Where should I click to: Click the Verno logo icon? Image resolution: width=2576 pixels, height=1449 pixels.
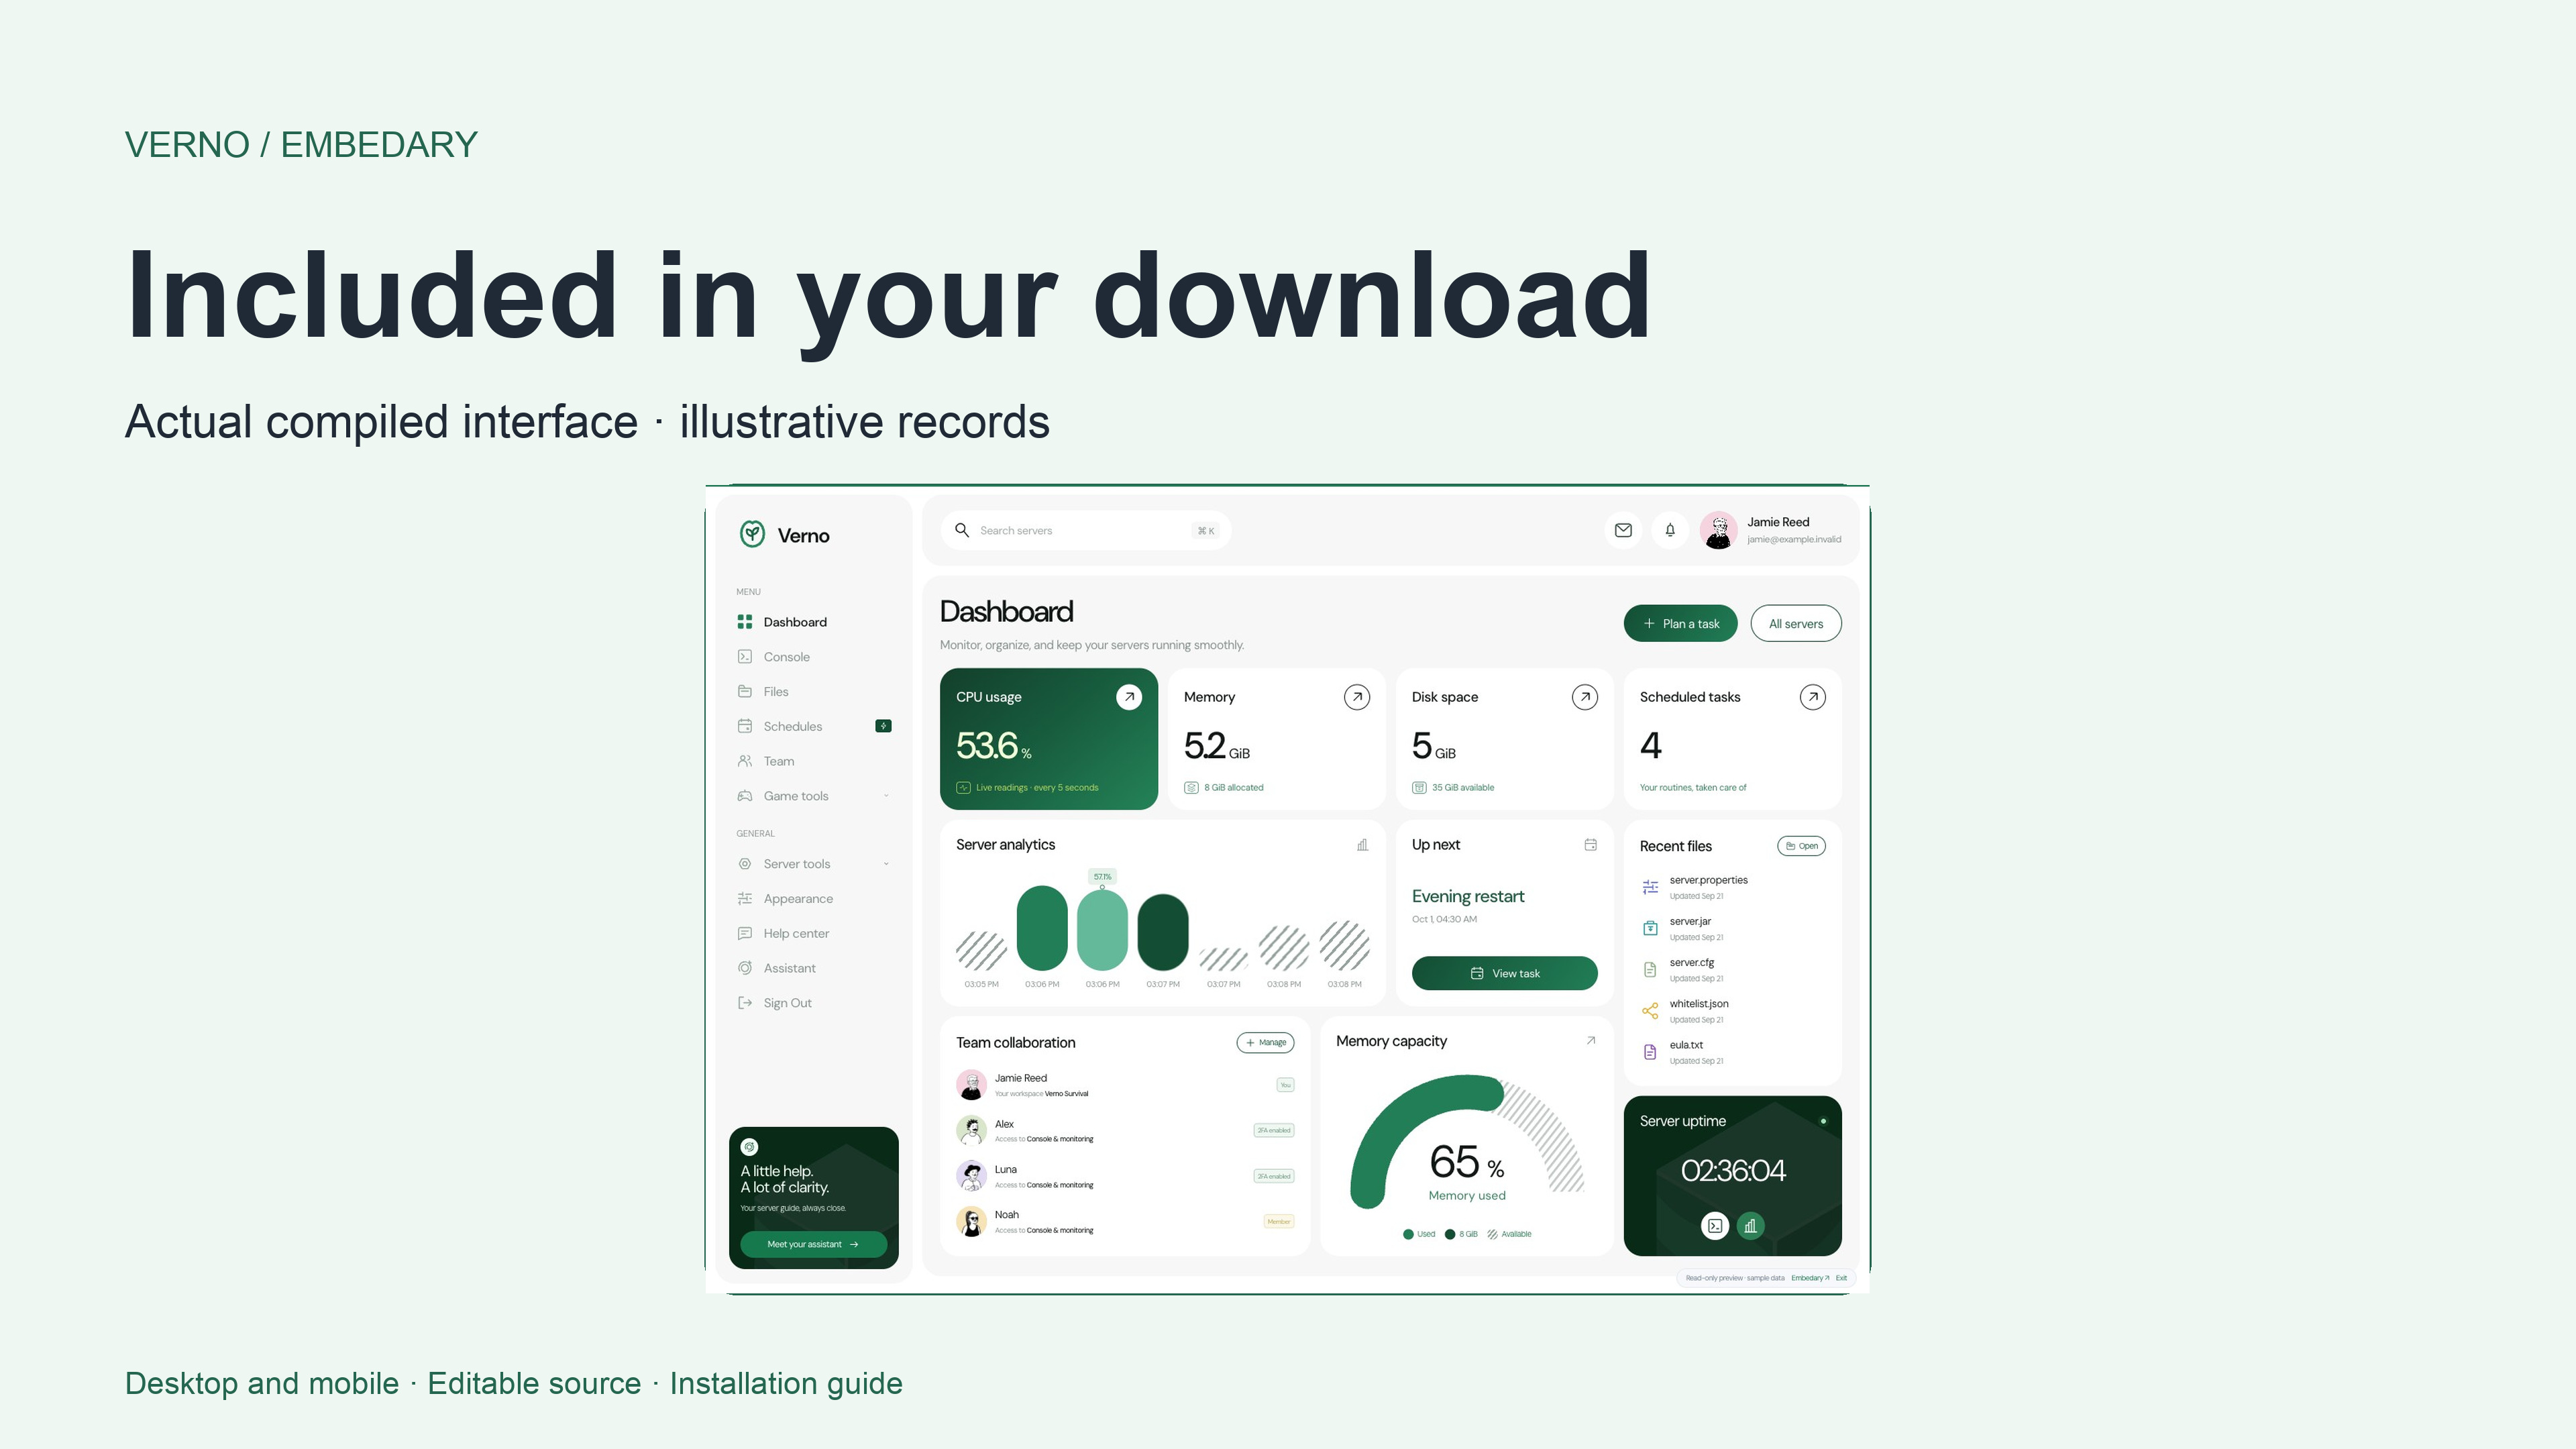coord(752,534)
